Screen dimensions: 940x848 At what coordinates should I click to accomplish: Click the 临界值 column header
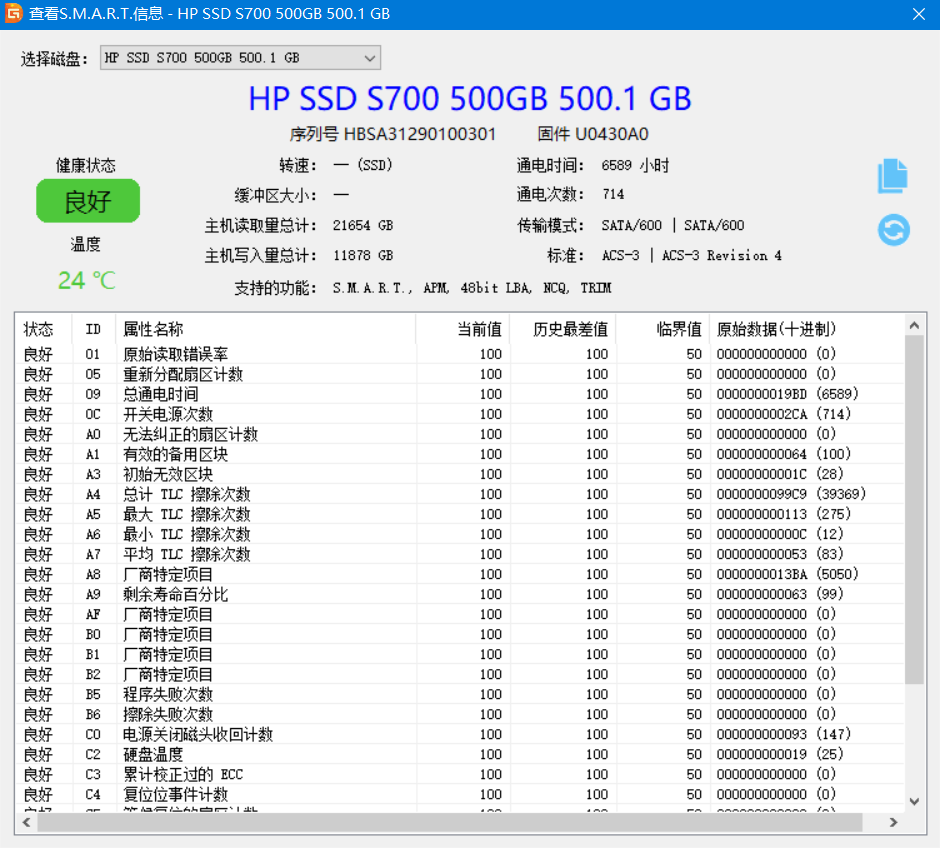point(662,329)
